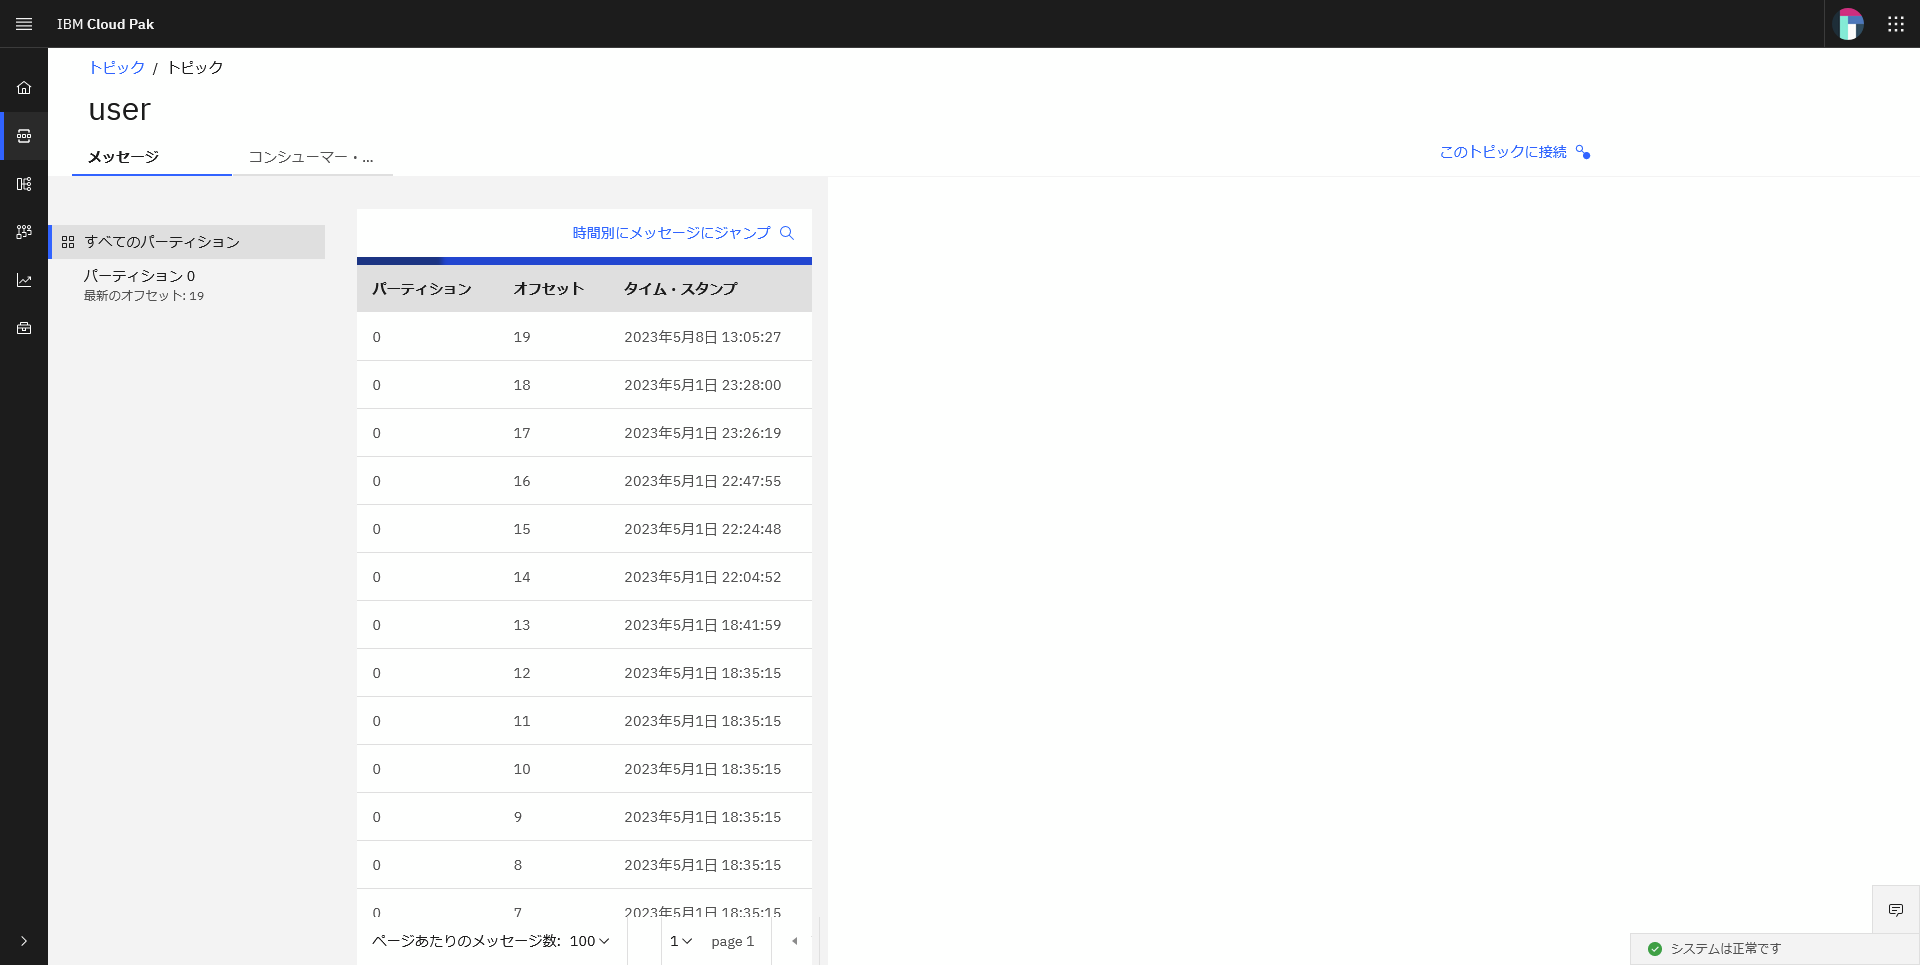The width and height of the screenshot is (1920, 965).
Task: Select the message row with offset 19
Action: pos(584,337)
